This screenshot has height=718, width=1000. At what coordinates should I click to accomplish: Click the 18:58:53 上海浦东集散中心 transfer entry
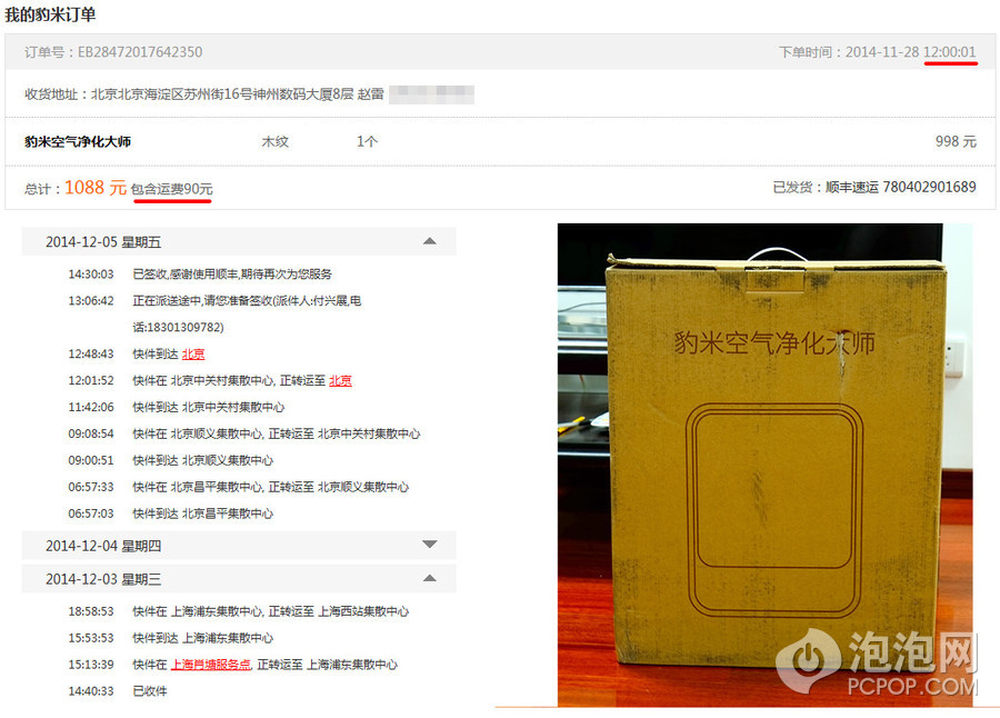pos(239,612)
